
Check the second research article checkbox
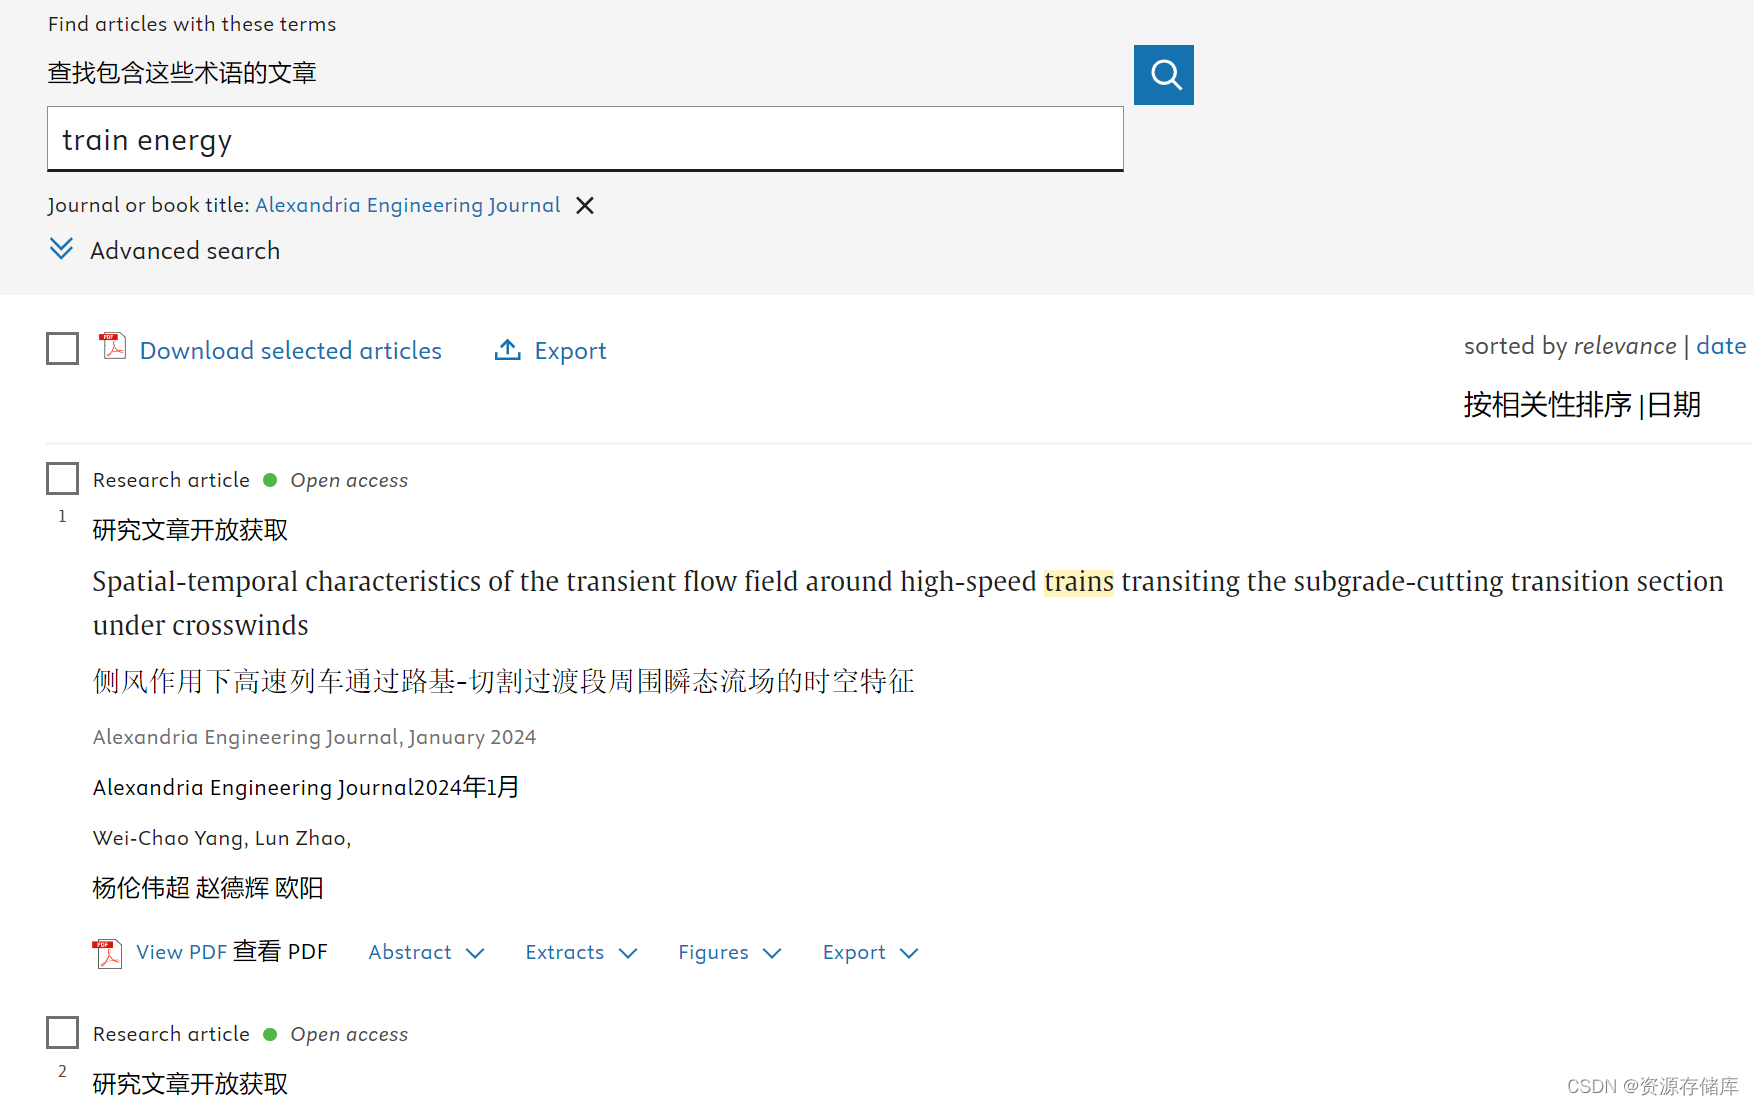[x=63, y=1033]
